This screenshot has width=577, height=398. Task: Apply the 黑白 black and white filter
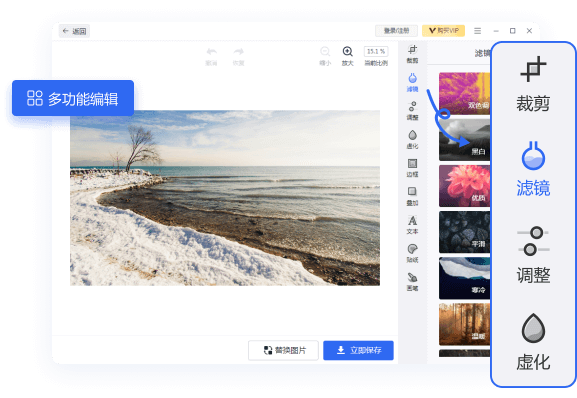coord(464,140)
